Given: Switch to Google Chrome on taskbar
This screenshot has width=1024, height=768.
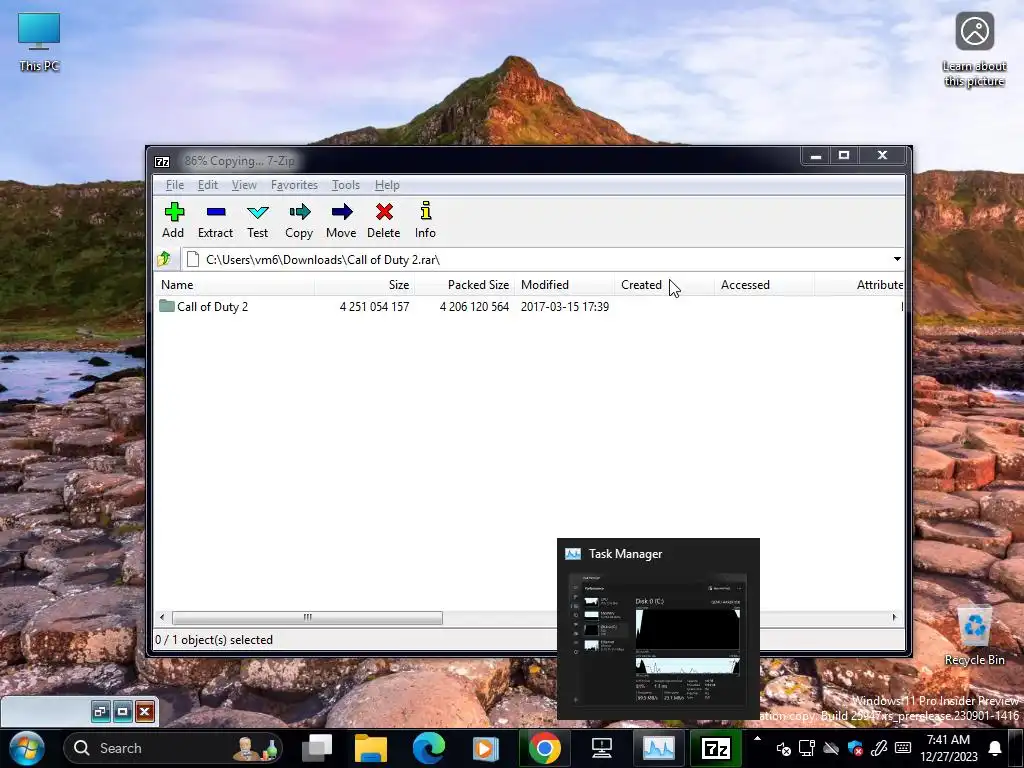Looking at the screenshot, I should click(x=545, y=748).
